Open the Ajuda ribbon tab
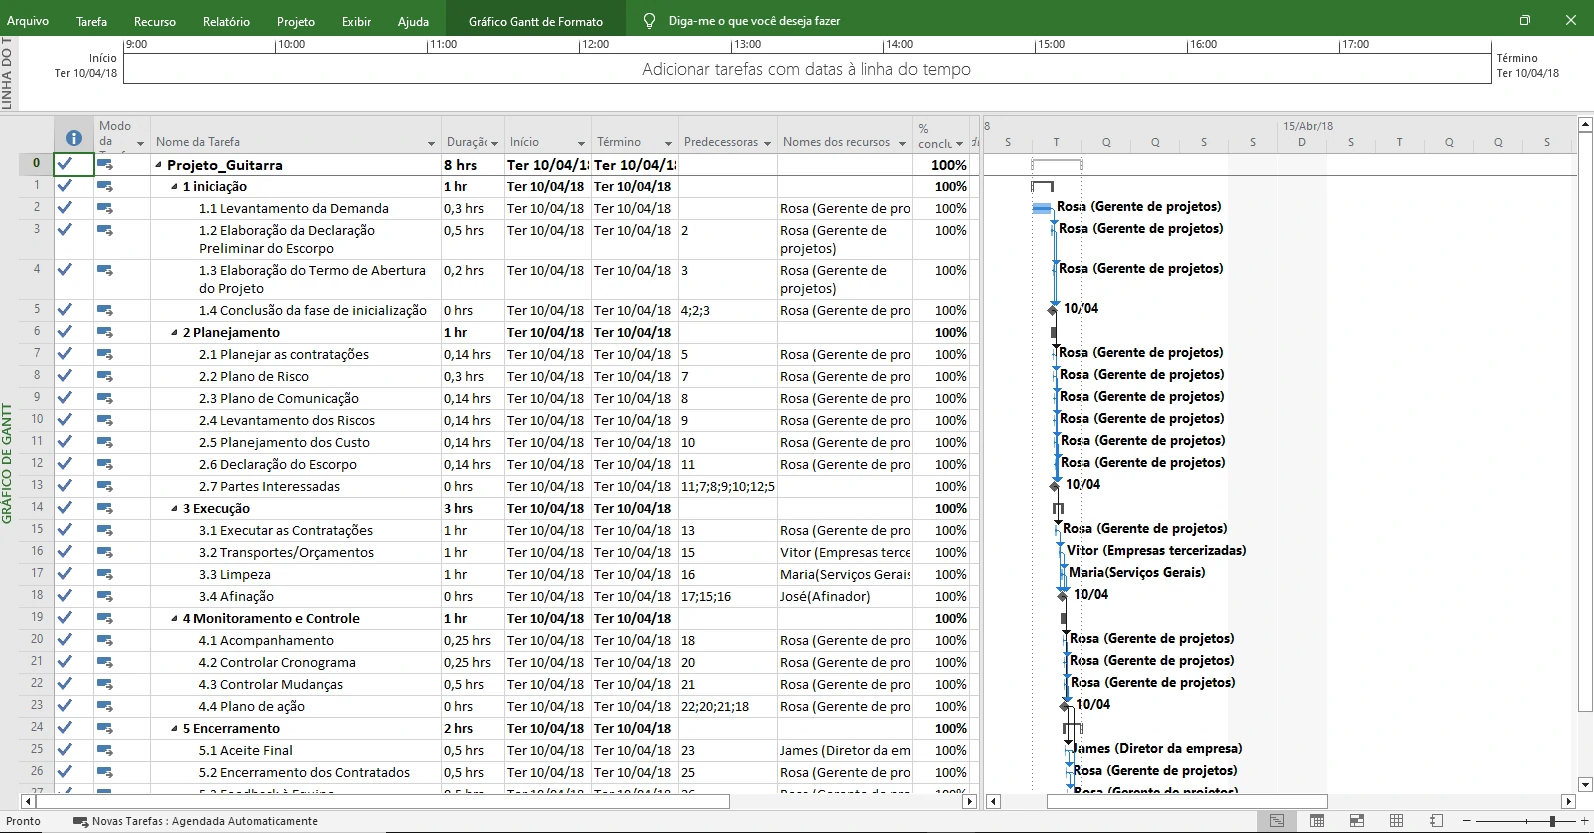This screenshot has width=1594, height=833. tap(413, 21)
